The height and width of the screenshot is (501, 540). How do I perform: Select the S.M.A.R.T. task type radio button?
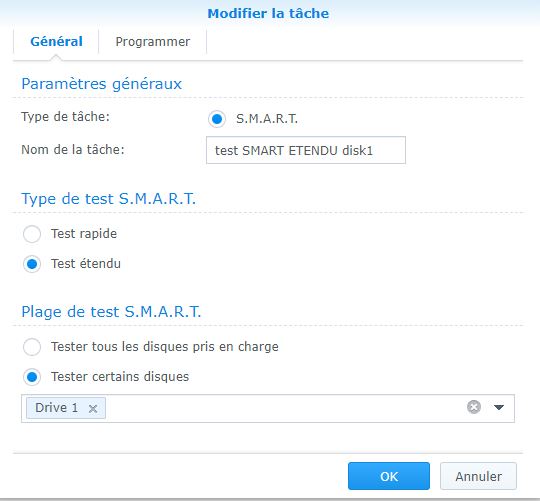[x=217, y=119]
